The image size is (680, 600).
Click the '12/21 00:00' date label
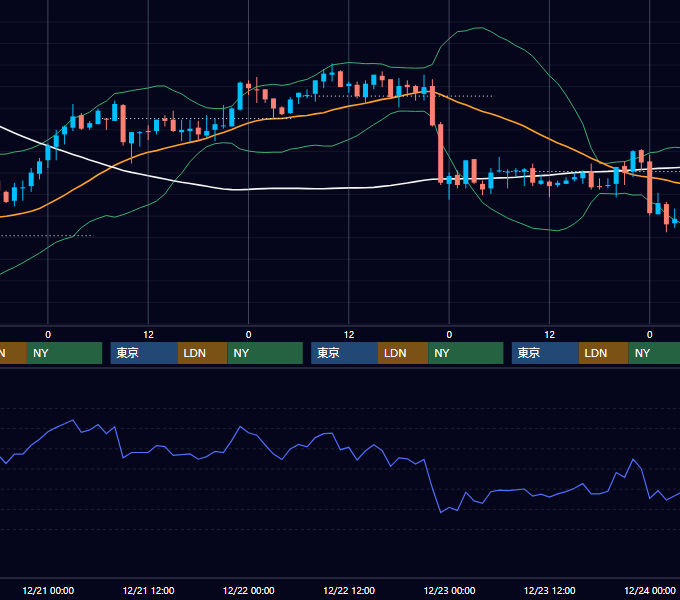tap(48, 590)
